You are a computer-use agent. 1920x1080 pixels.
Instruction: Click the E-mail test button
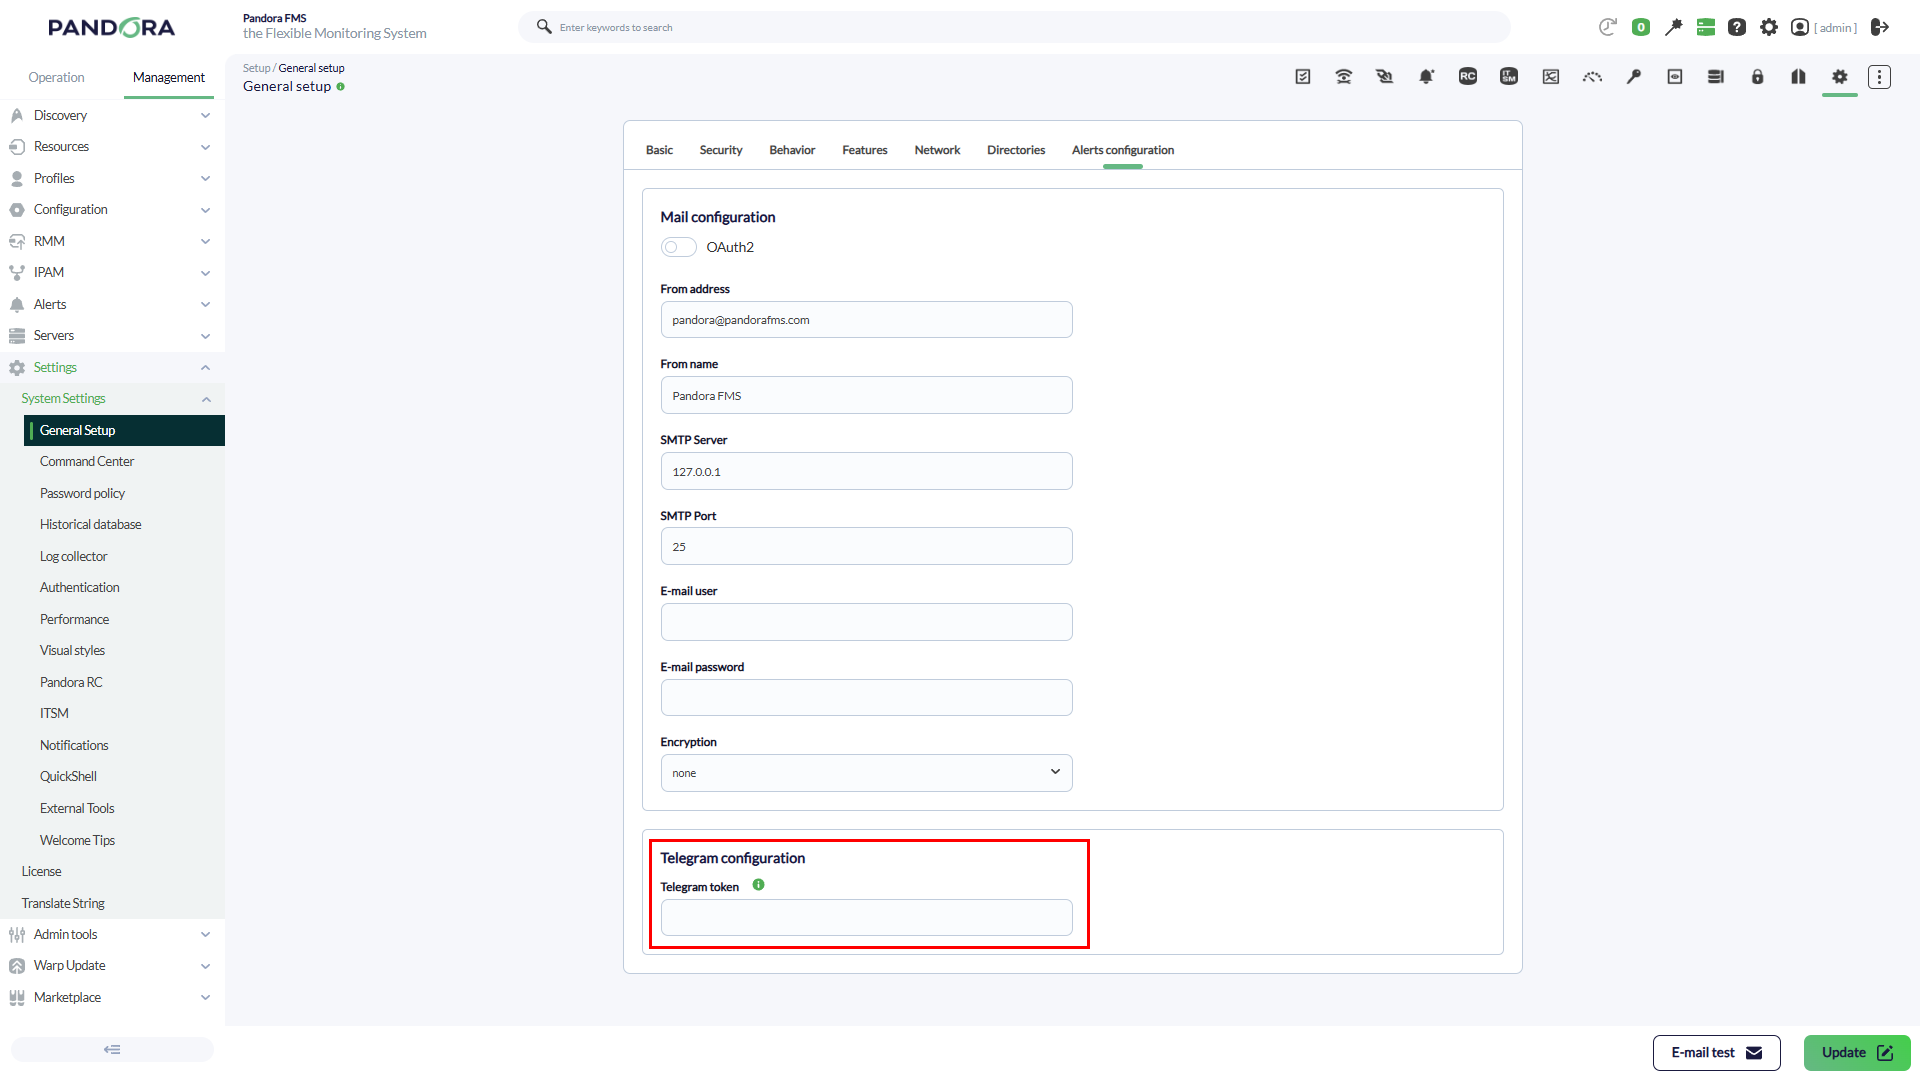pos(1716,1052)
